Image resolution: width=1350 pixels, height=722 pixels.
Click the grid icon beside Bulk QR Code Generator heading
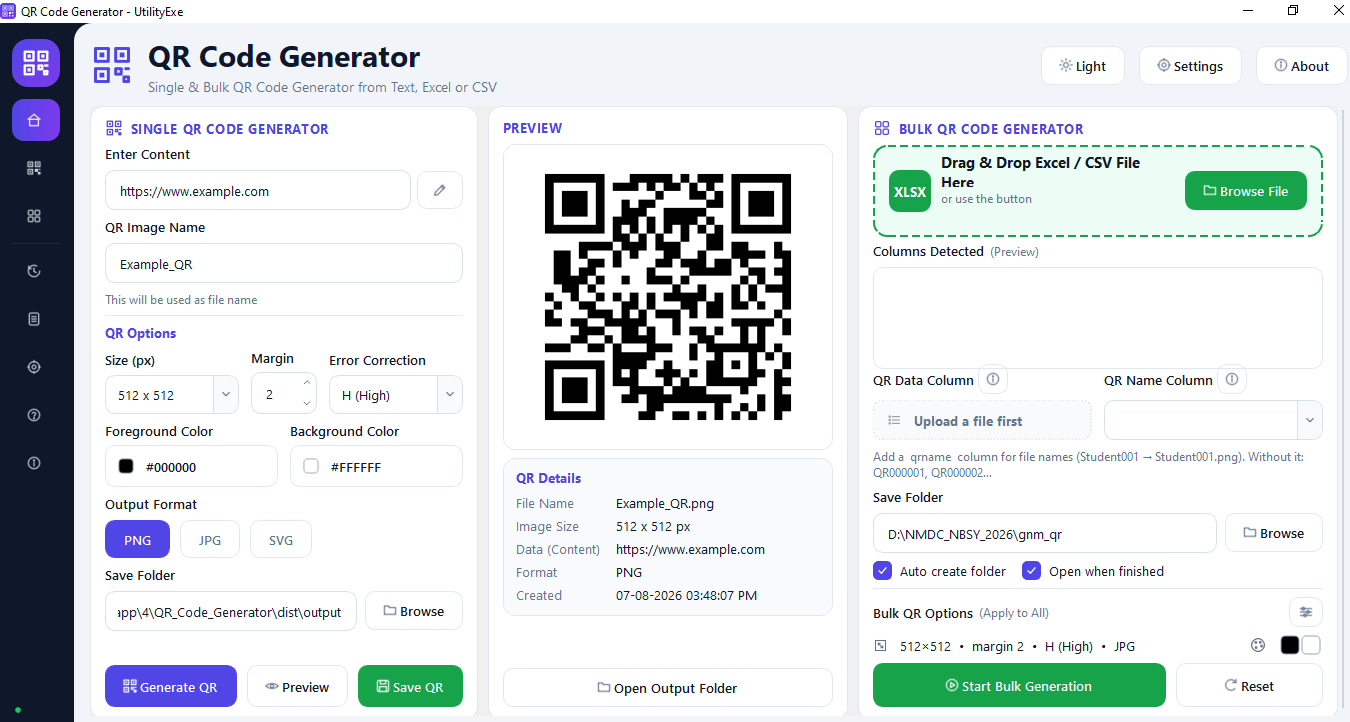[882, 128]
